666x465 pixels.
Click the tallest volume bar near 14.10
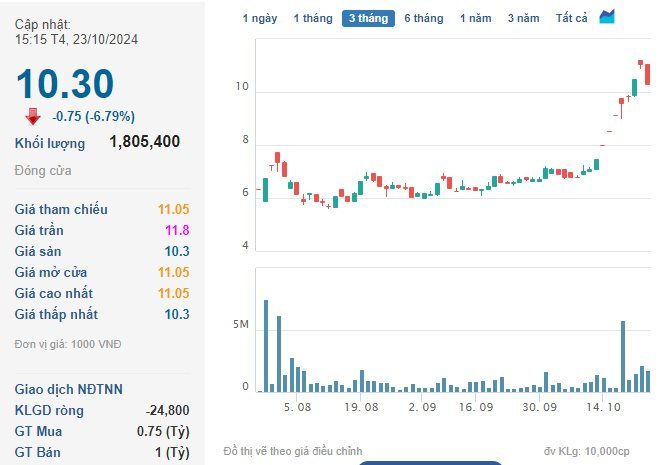(x=623, y=356)
